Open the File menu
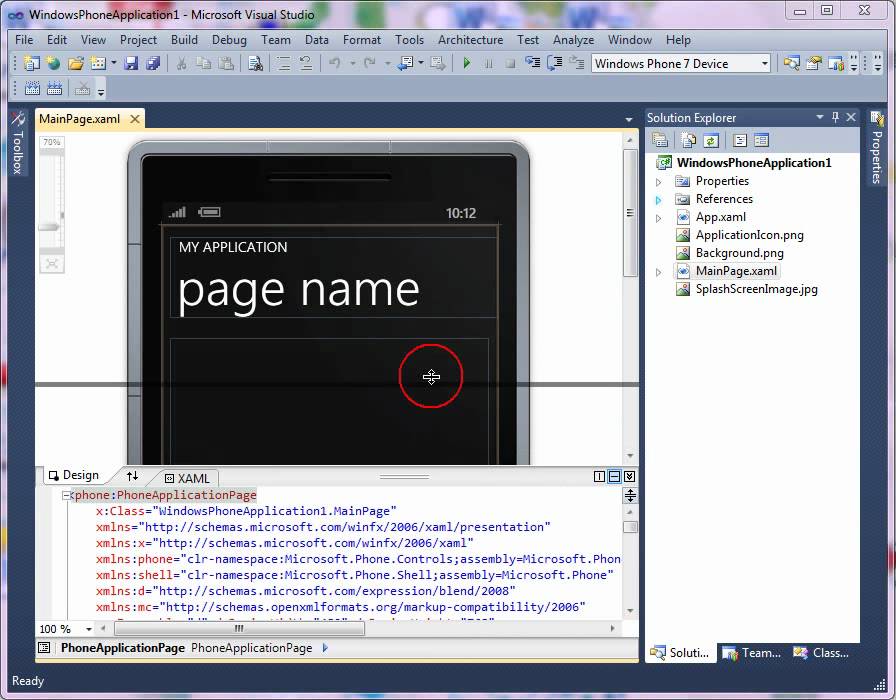 pyautogui.click(x=24, y=40)
